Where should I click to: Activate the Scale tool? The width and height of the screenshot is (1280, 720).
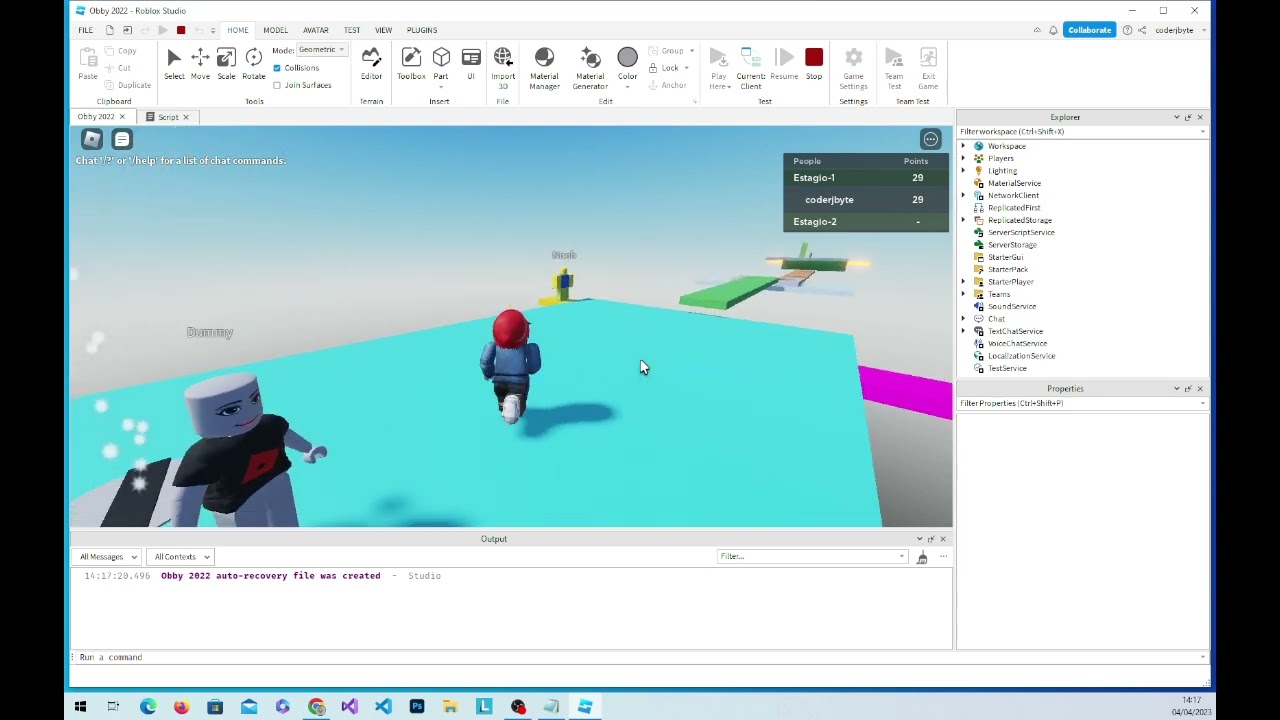226,64
